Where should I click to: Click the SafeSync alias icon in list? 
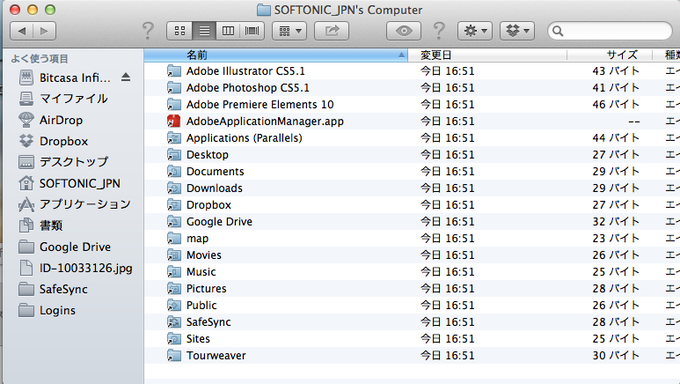click(174, 322)
